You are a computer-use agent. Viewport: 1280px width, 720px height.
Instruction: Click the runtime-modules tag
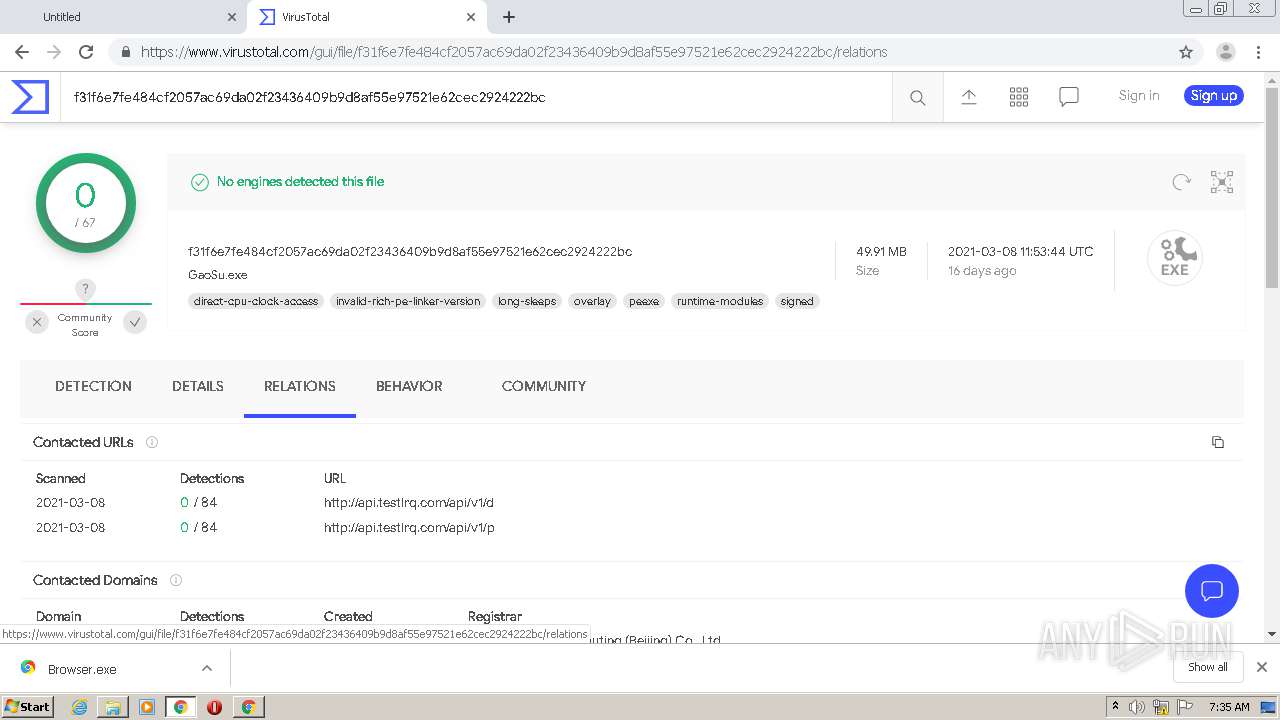pyautogui.click(x=720, y=301)
